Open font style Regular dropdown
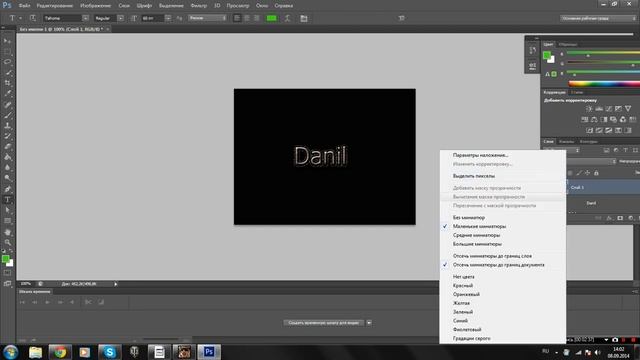640x360 pixels. click(x=120, y=18)
